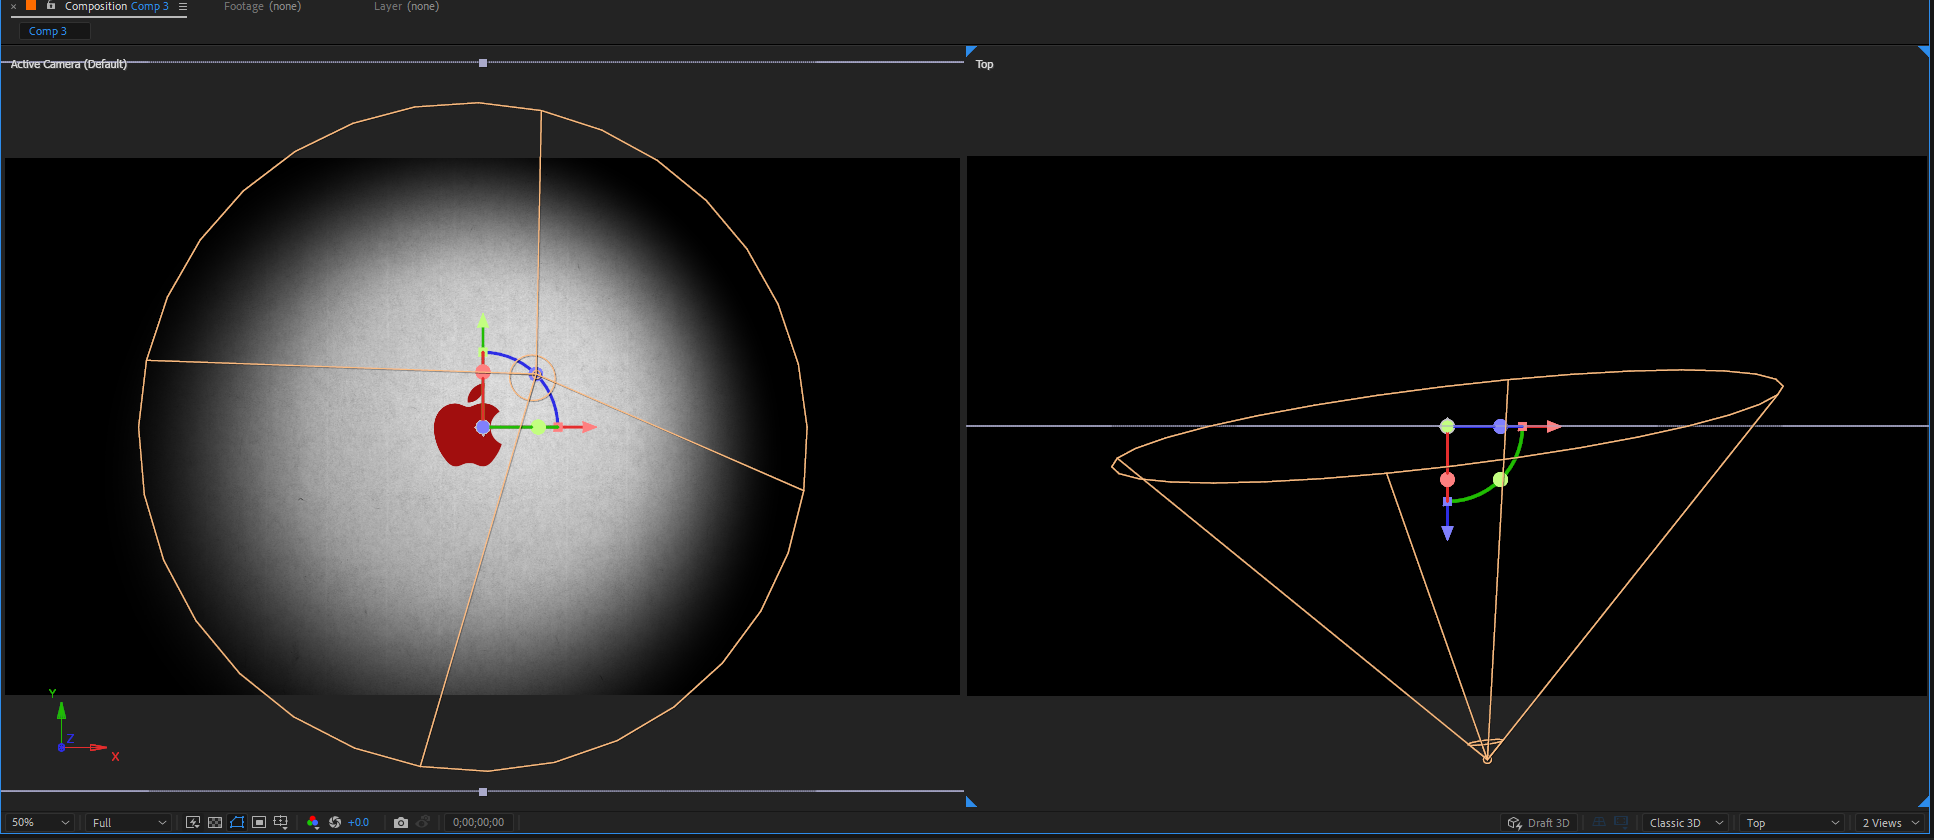The image size is (1934, 840).
Task: Toggle Fast Previews lightning icon
Action: coord(193,822)
